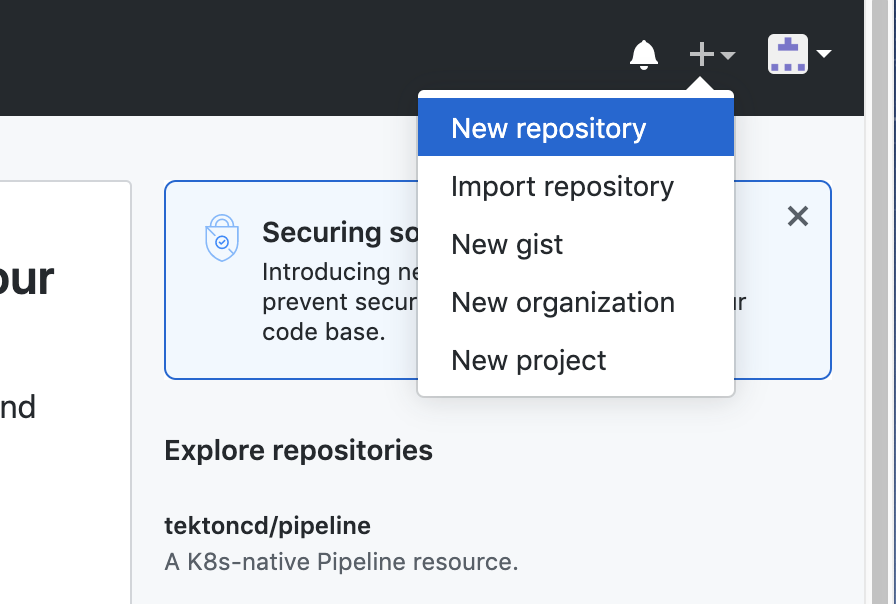Viewport: 896px width, 604px height.
Task: Click the shield security icon in banner
Action: [x=222, y=238]
